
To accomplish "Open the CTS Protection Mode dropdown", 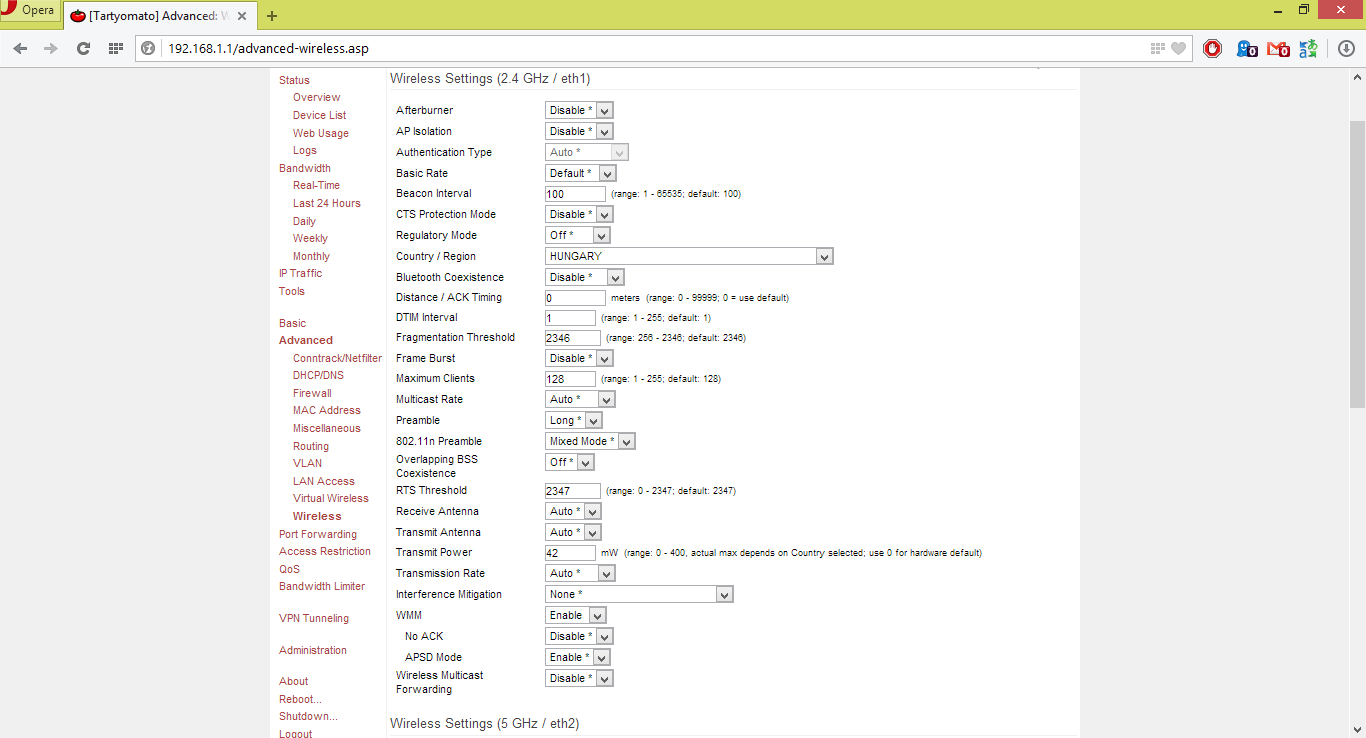I will pos(579,214).
